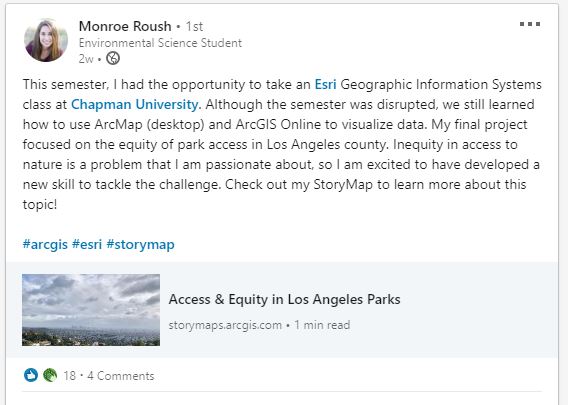Open the three-dot post options menu
The image size is (568, 405).
[x=530, y=24]
